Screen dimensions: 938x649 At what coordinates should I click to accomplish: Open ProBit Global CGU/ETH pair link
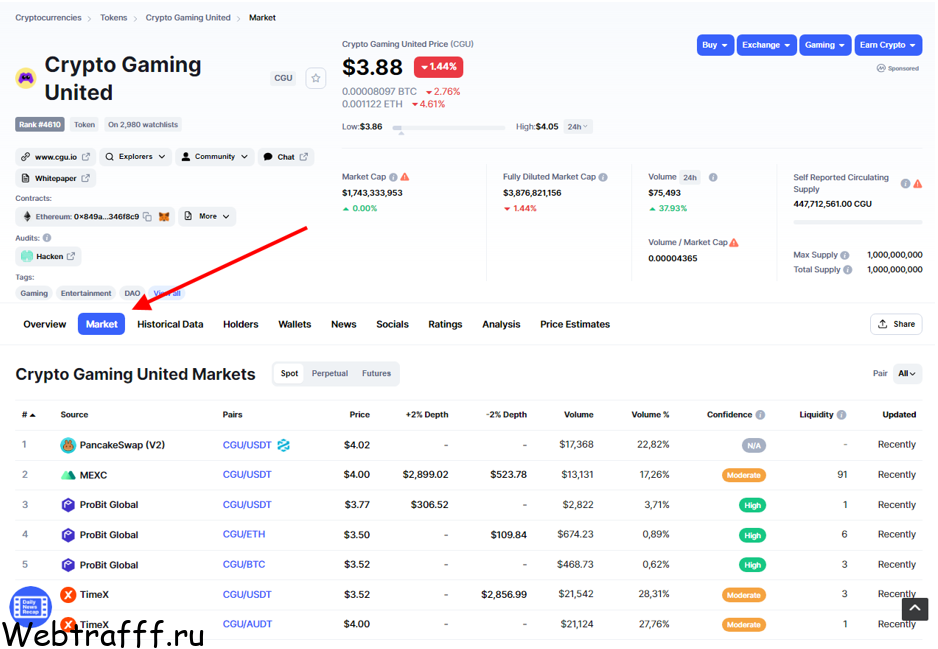[243, 534]
